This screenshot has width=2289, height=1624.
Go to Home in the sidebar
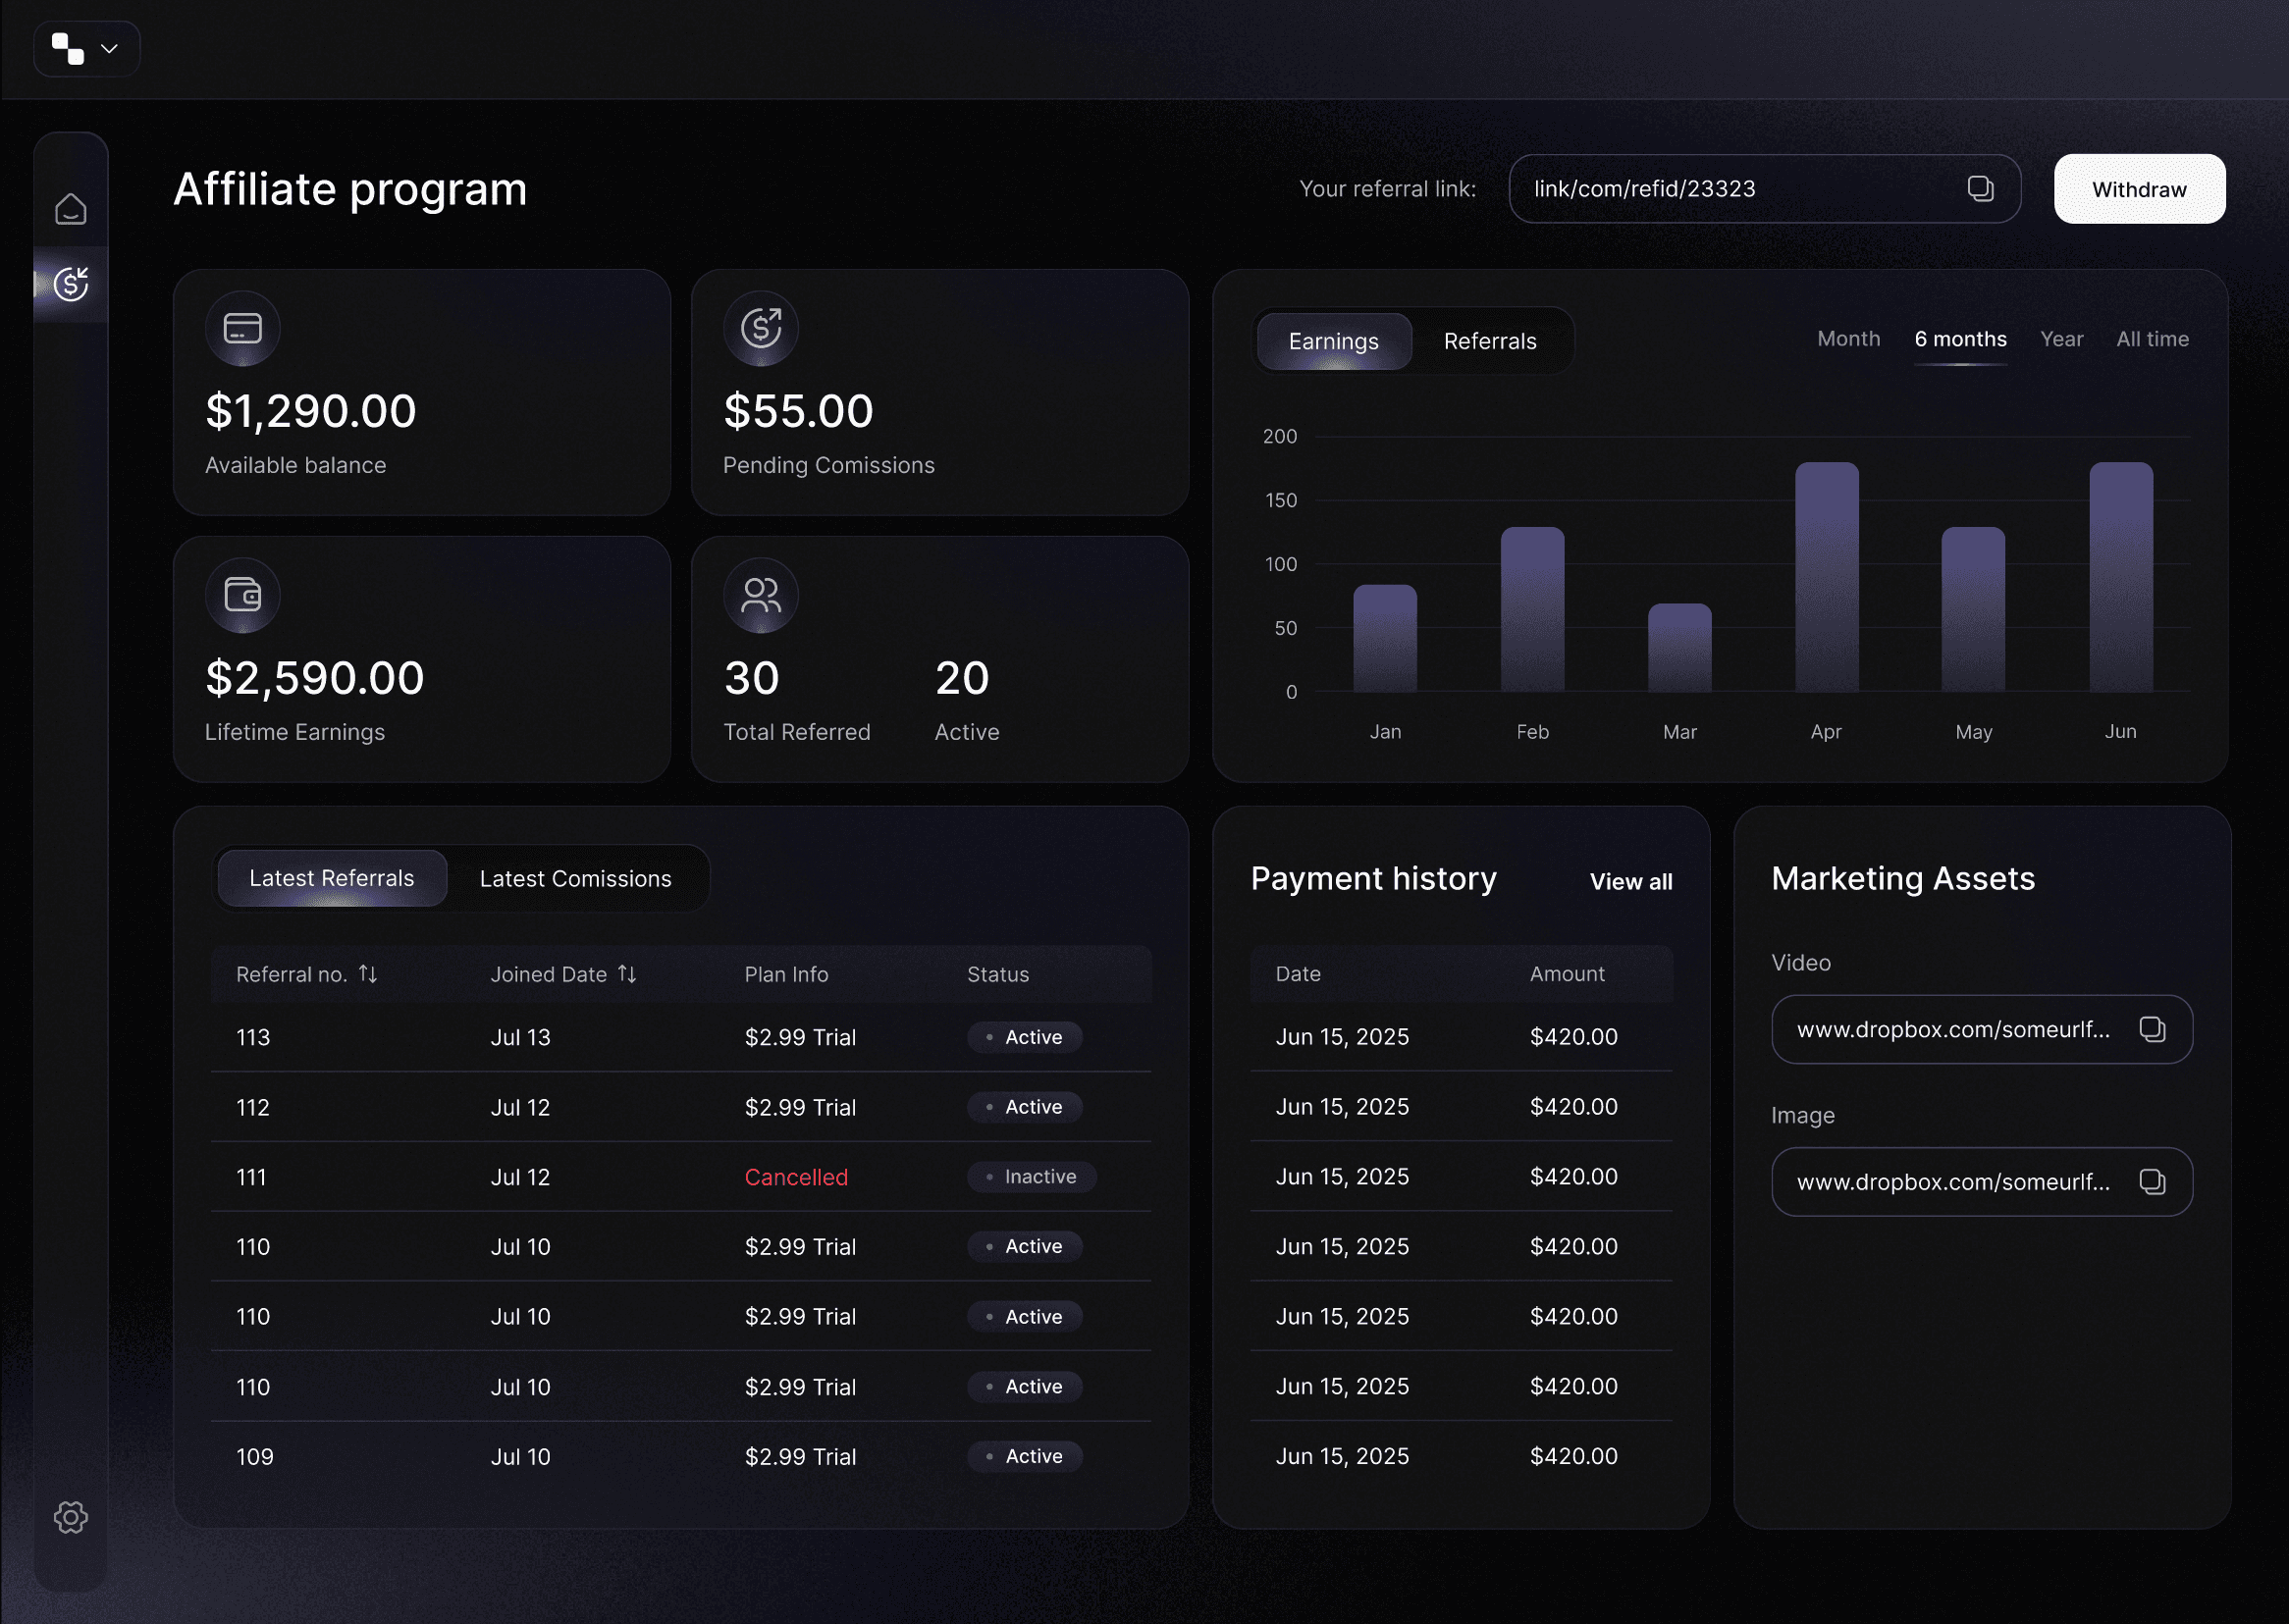70,208
